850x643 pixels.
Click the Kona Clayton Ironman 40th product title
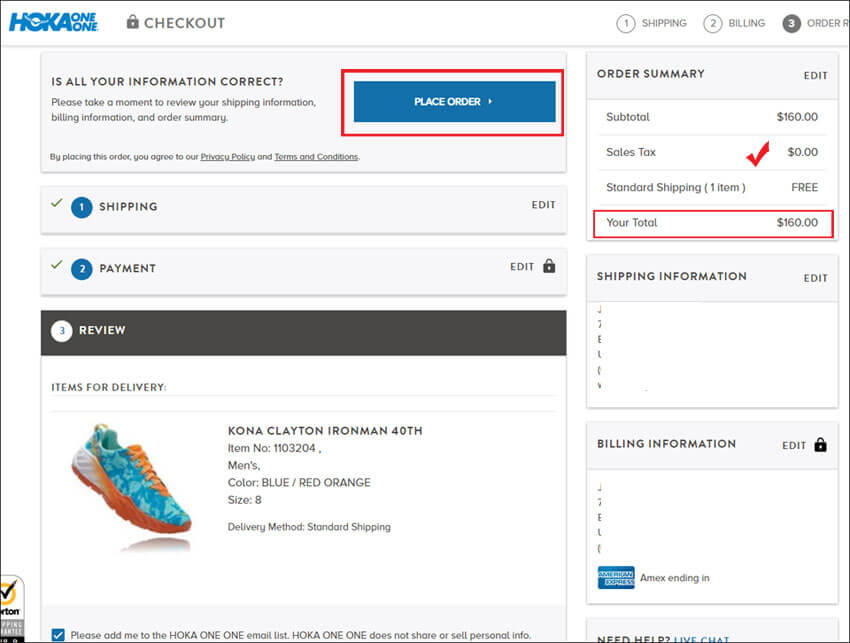(325, 431)
